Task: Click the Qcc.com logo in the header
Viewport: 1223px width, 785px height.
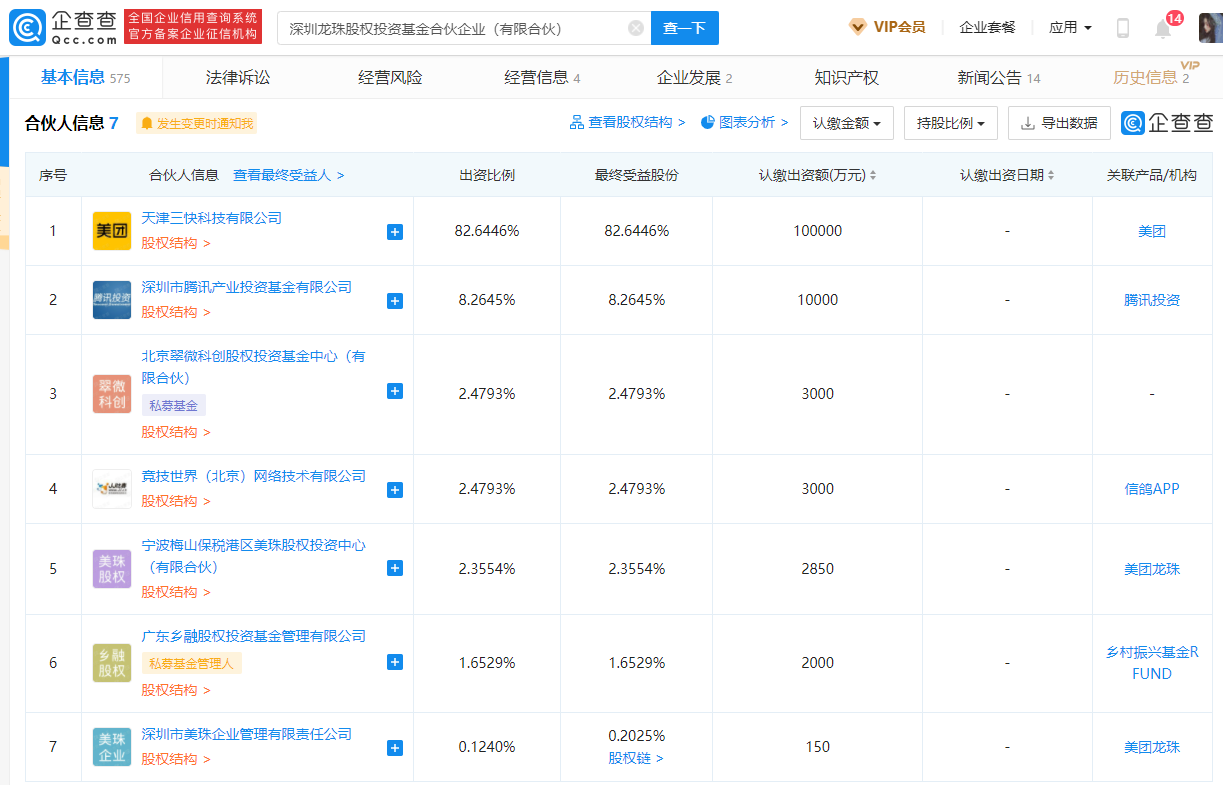Action: tap(62, 28)
